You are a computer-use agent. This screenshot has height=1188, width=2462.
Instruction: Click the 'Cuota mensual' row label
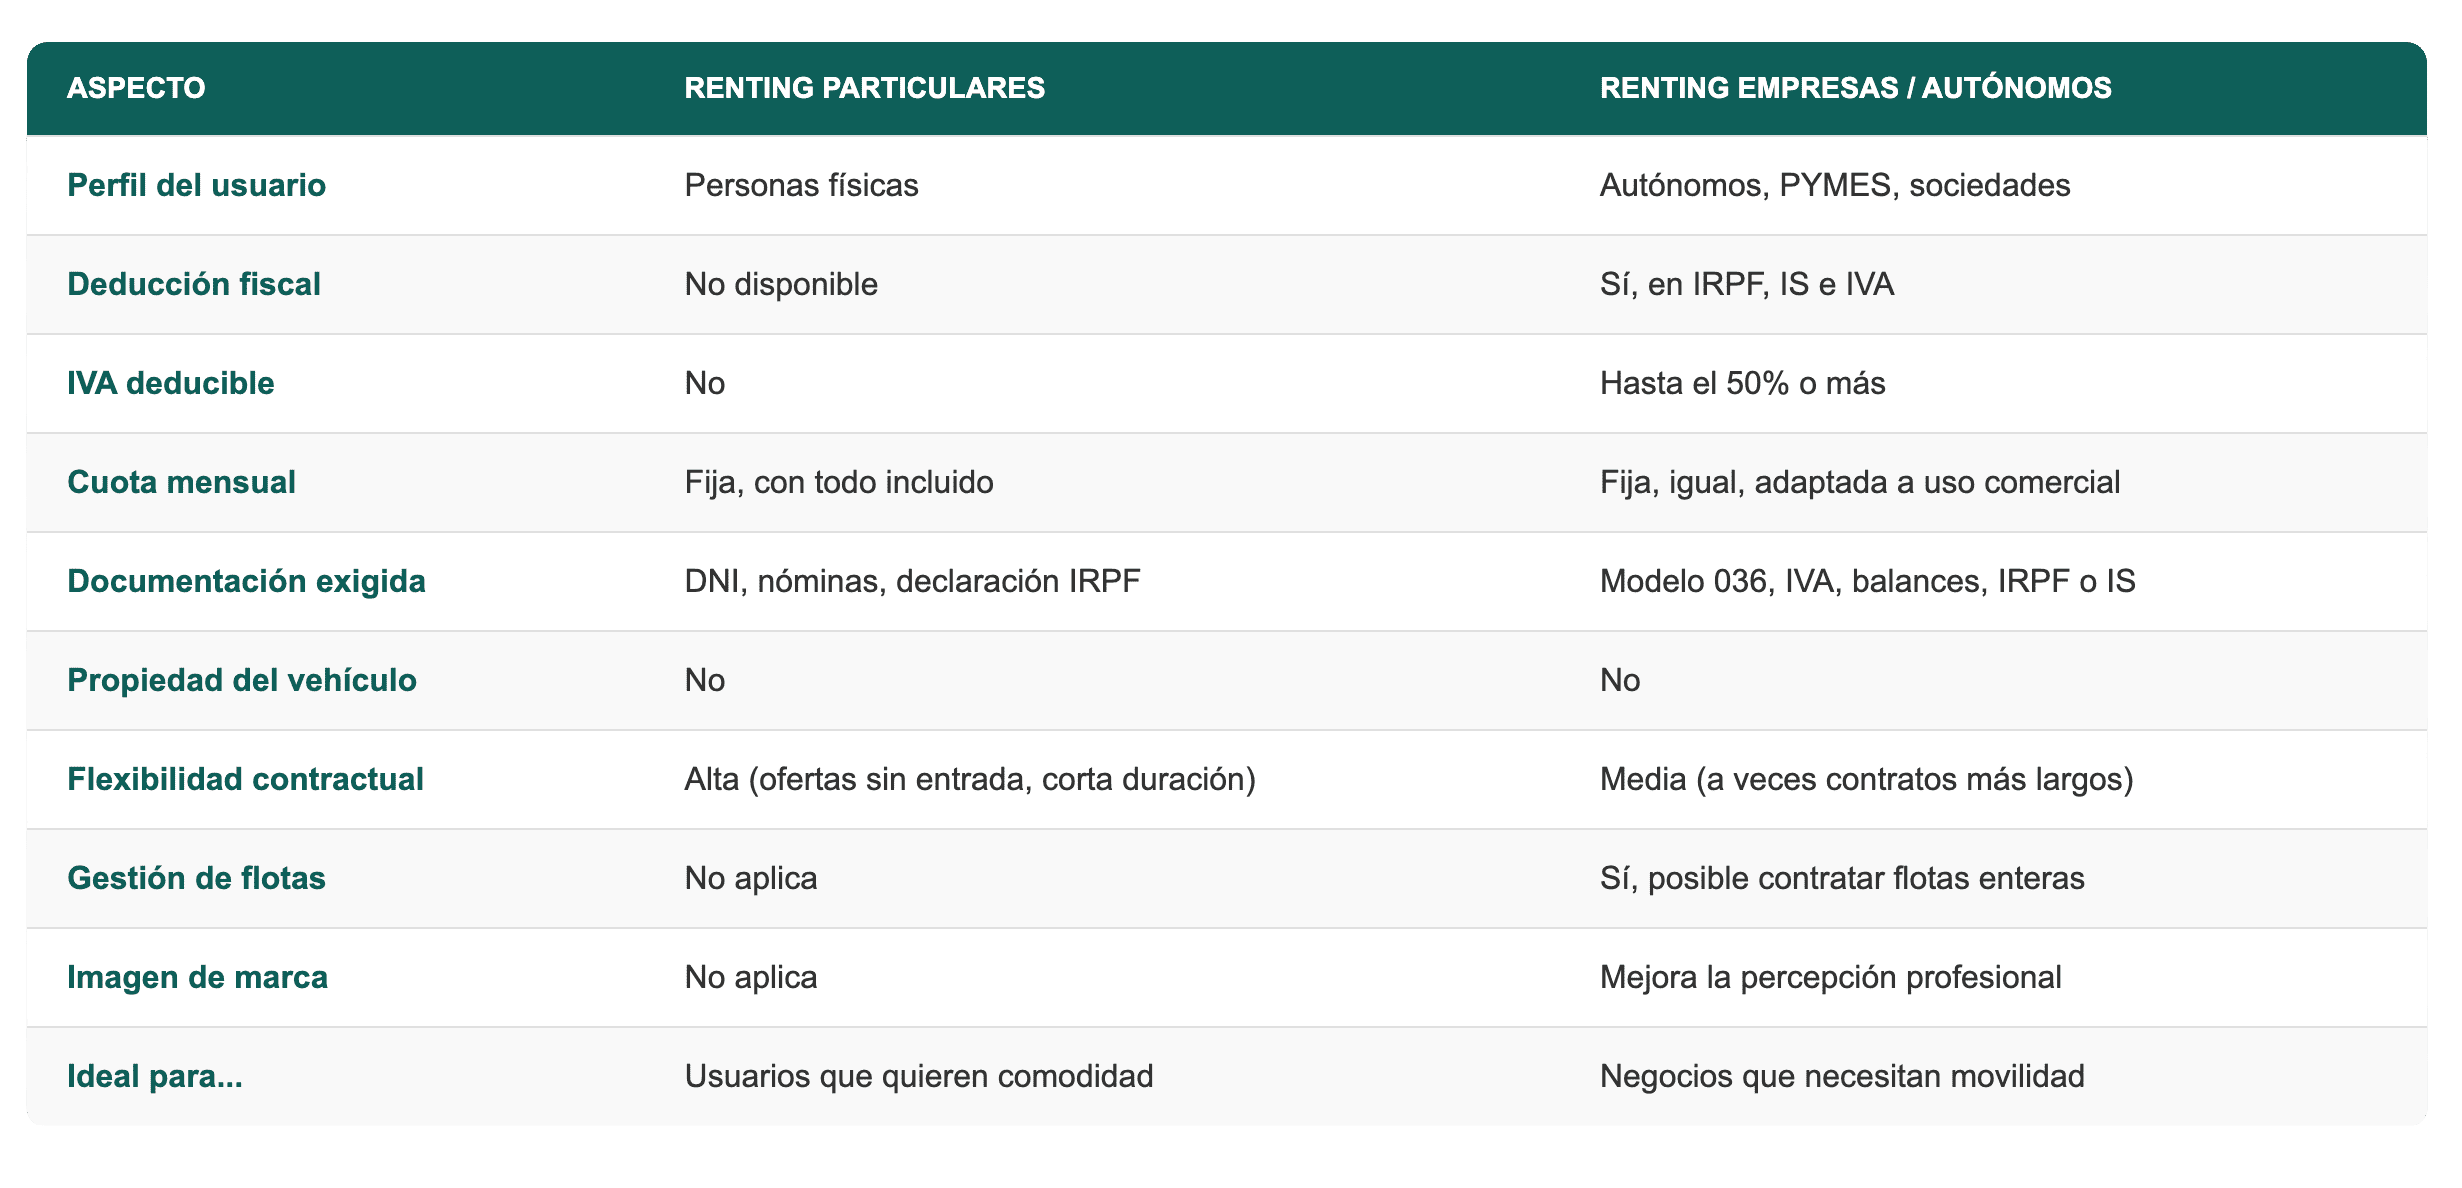[x=181, y=482]
